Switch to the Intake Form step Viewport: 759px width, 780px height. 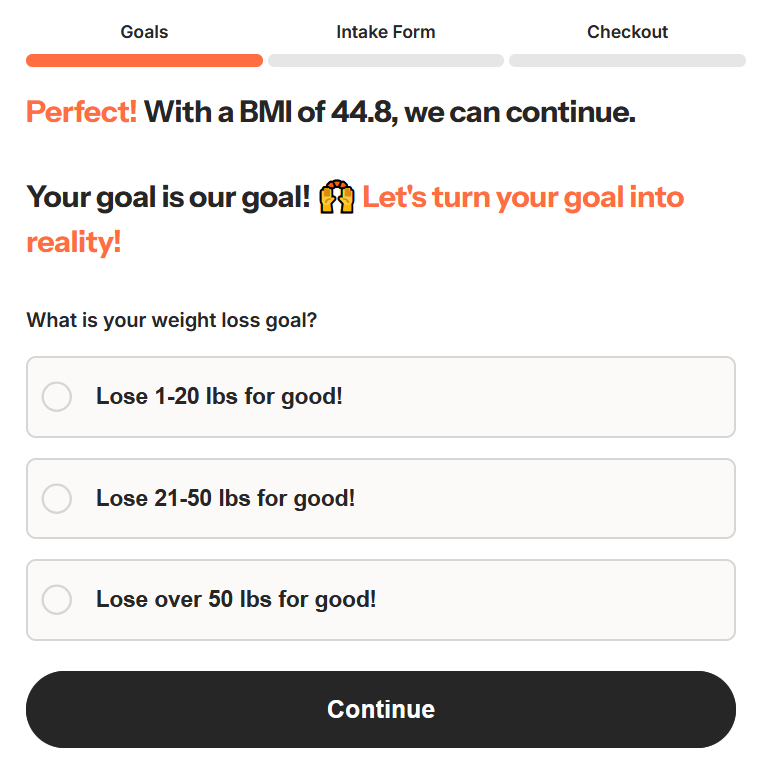click(x=386, y=32)
